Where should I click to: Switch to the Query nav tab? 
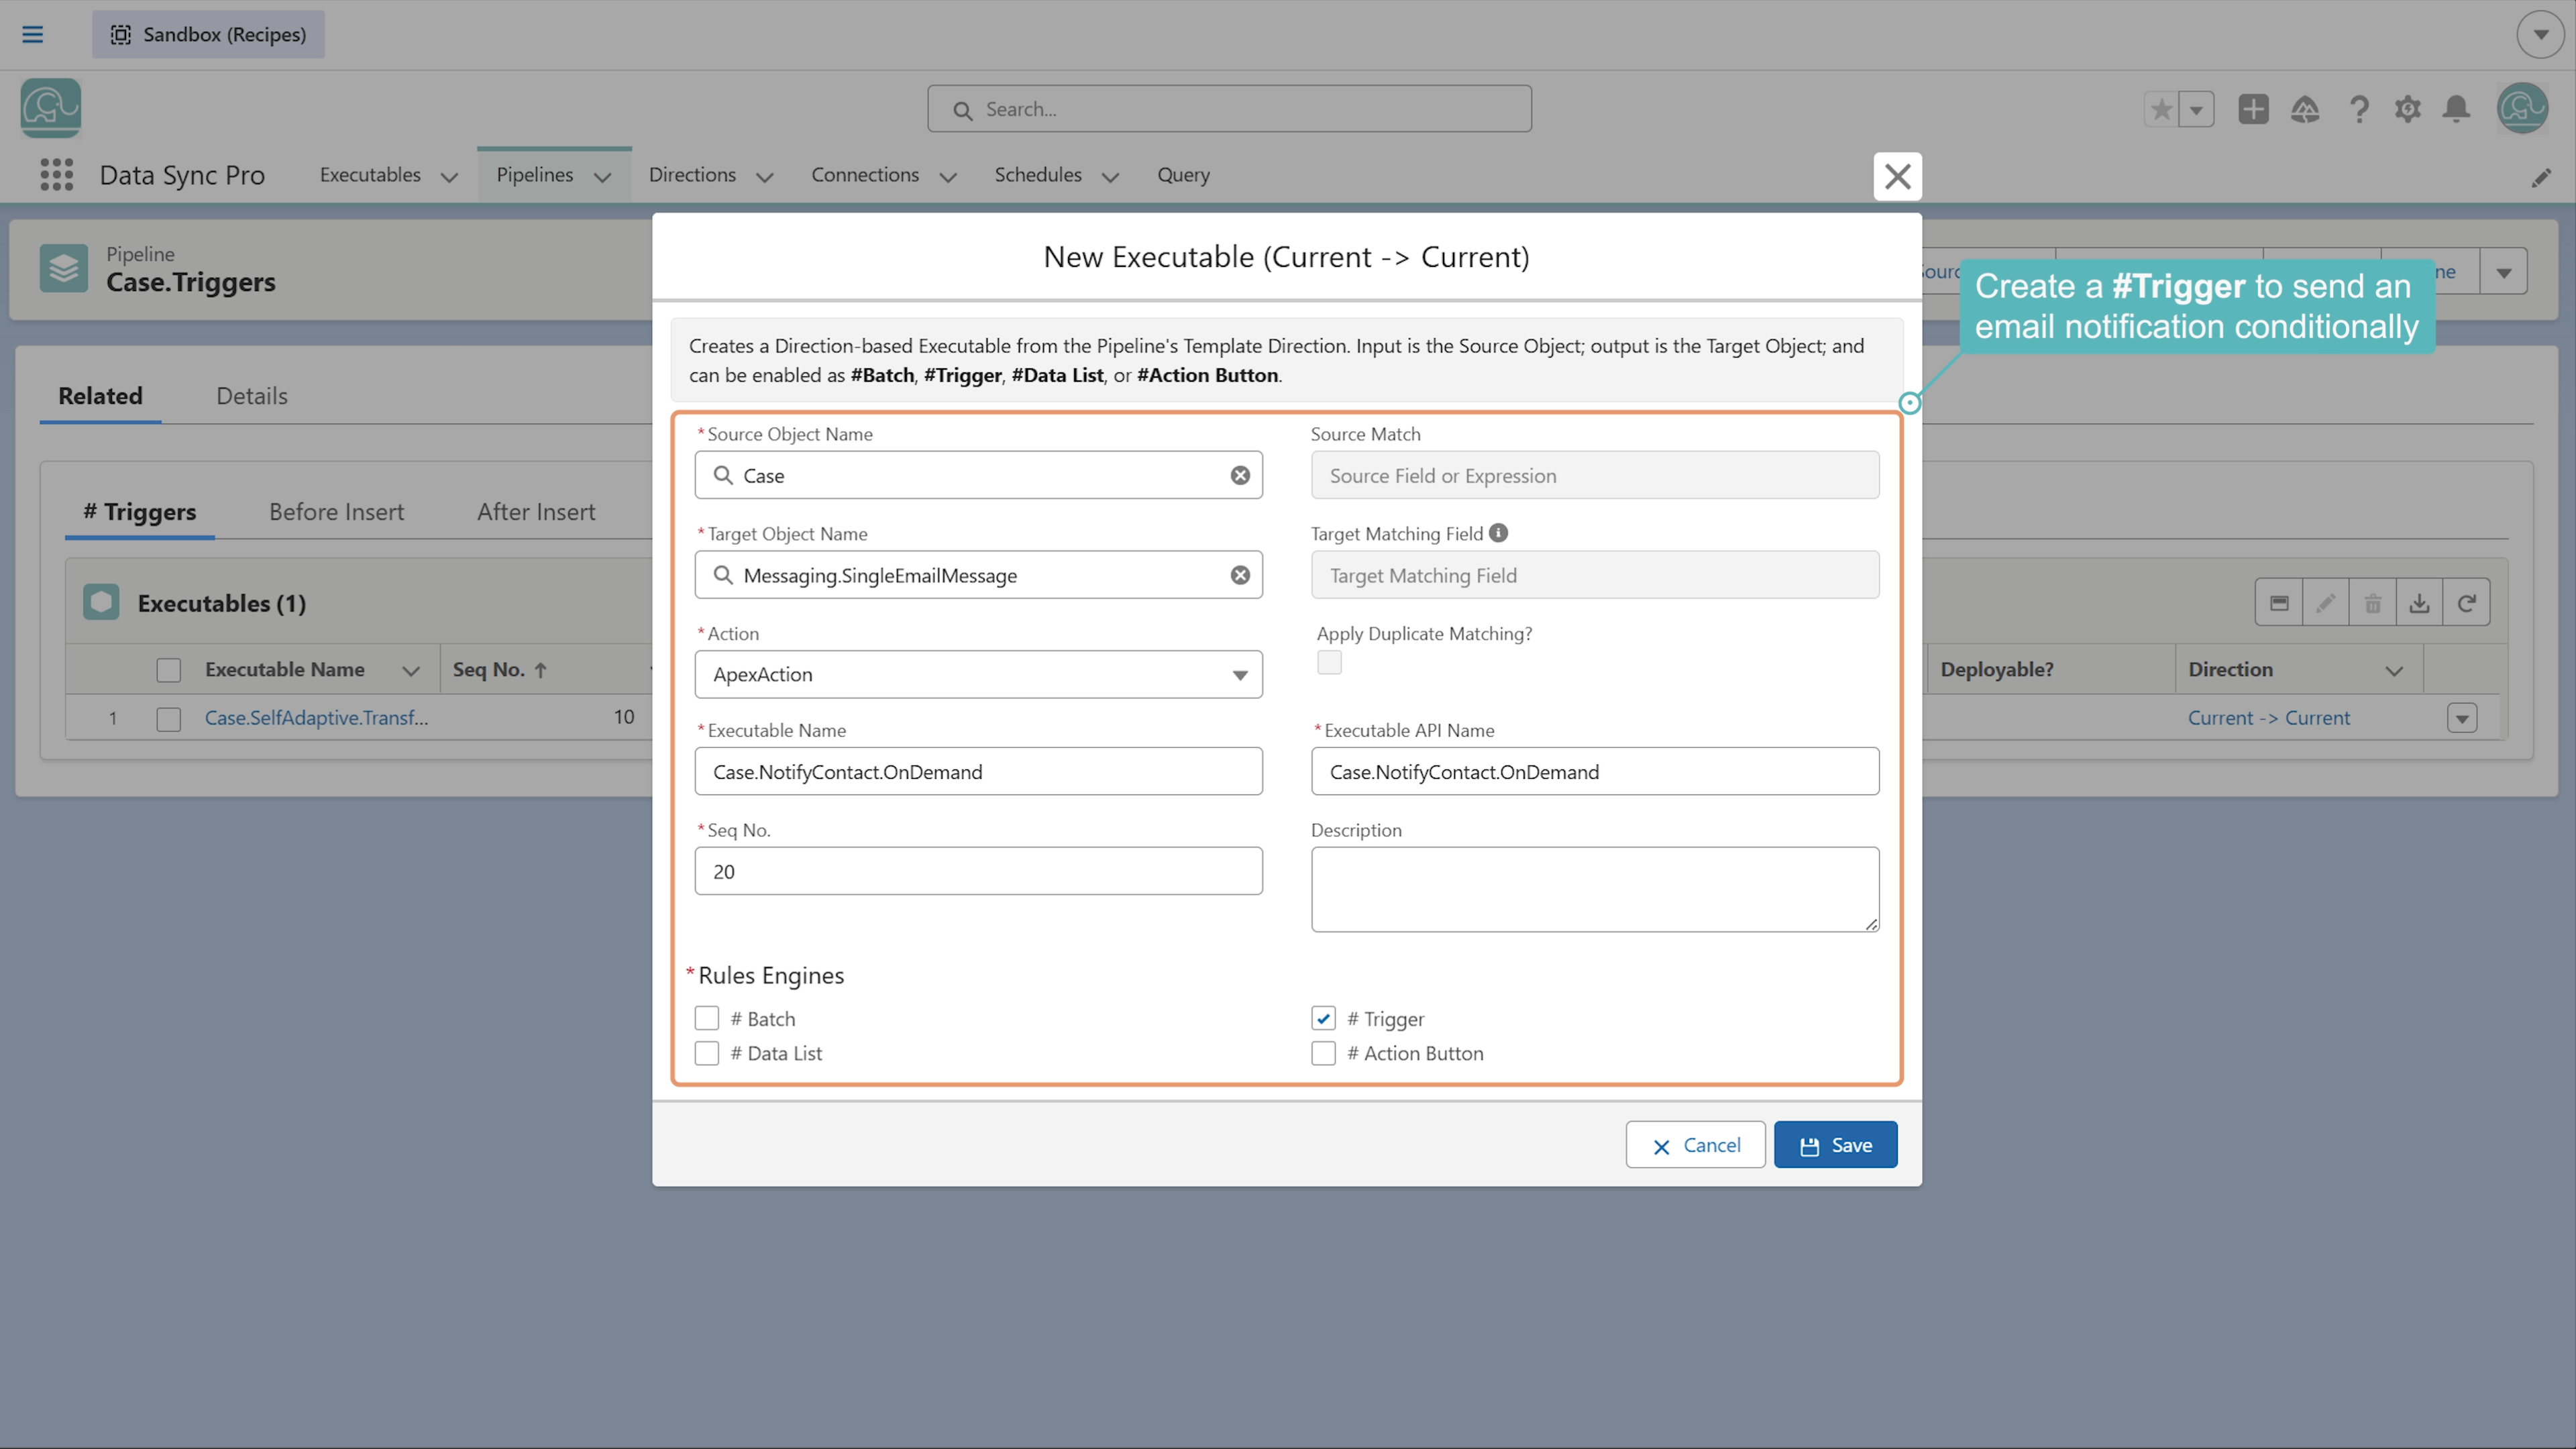[x=1183, y=174]
